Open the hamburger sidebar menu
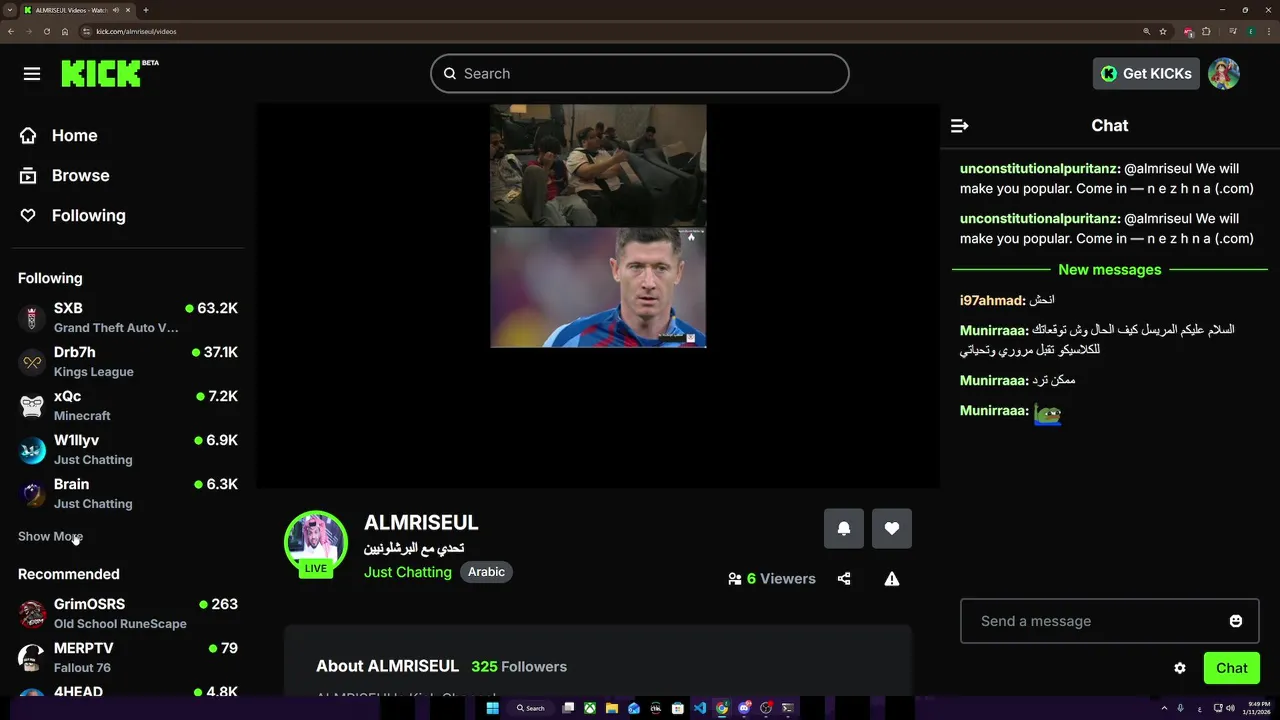Screen dimensions: 1280x720 tap(32, 74)
